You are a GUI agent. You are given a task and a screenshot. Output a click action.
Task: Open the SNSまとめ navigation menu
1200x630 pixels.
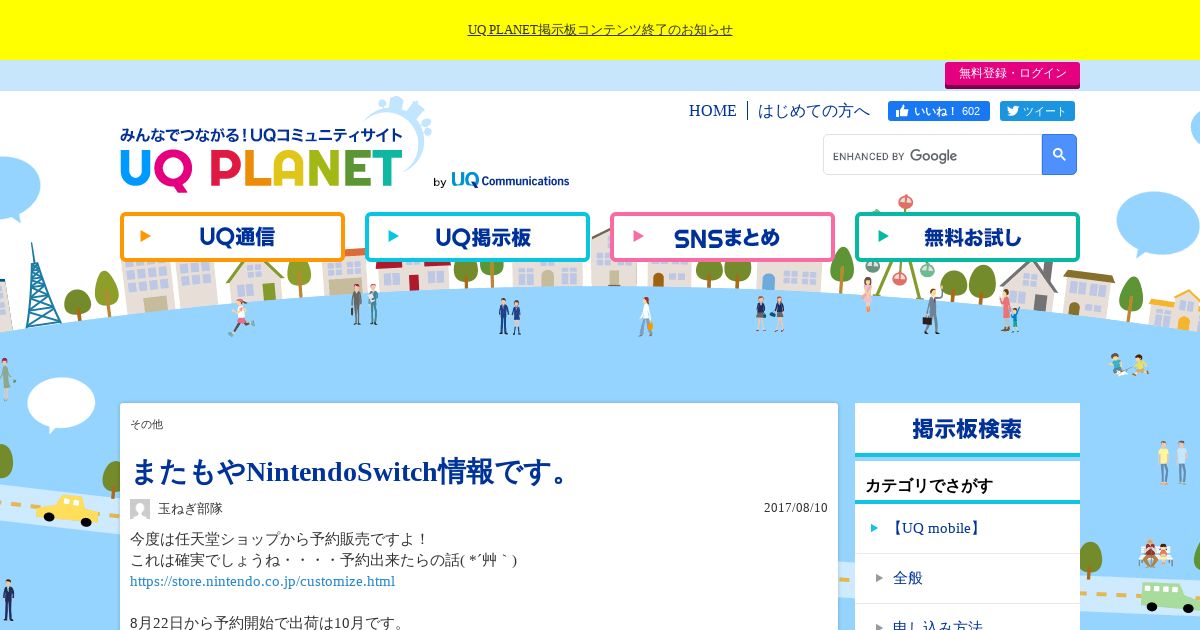pyautogui.click(x=722, y=237)
